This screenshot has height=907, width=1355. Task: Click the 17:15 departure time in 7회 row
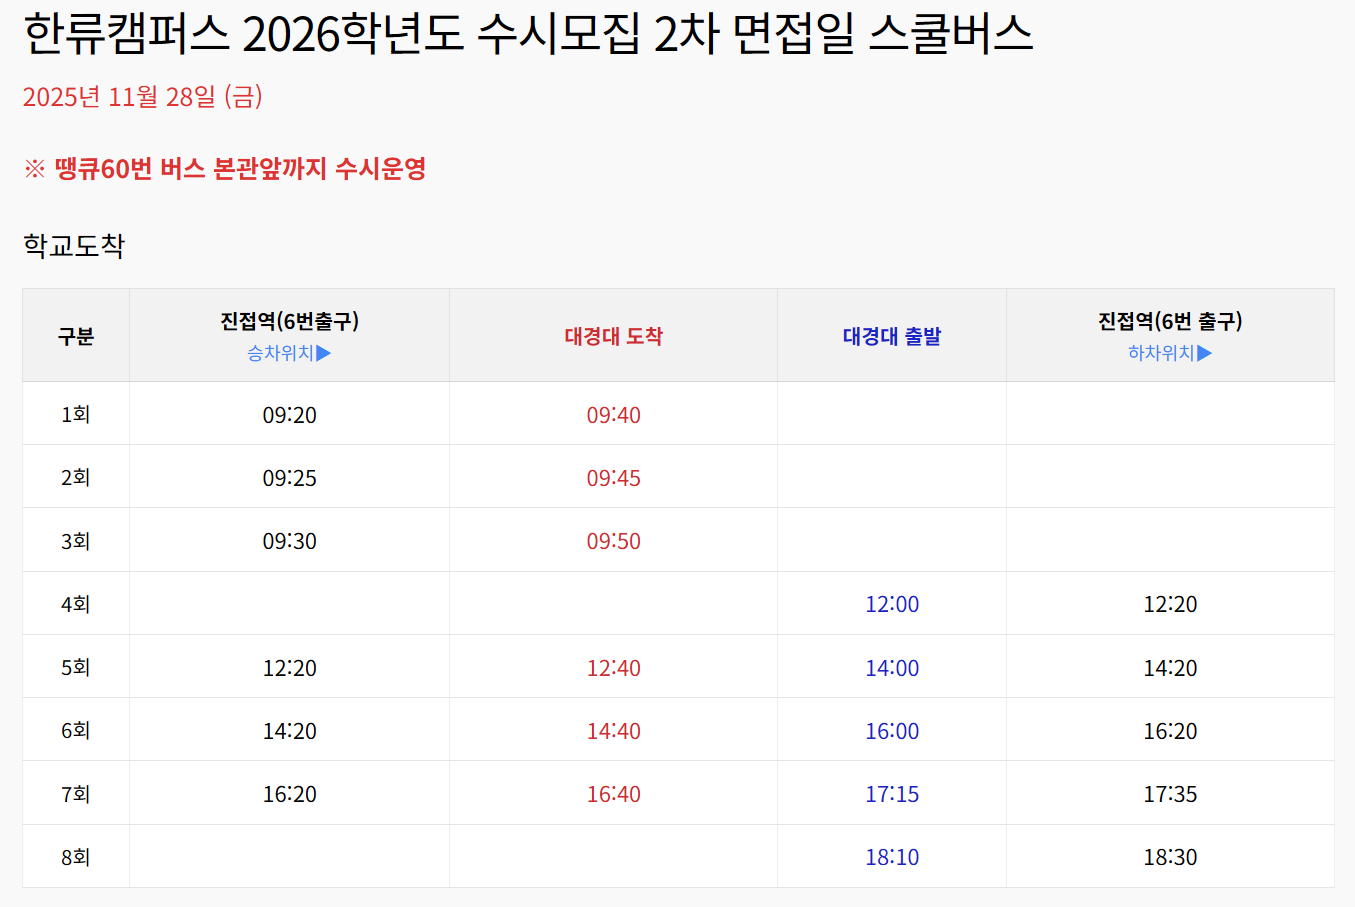point(891,794)
